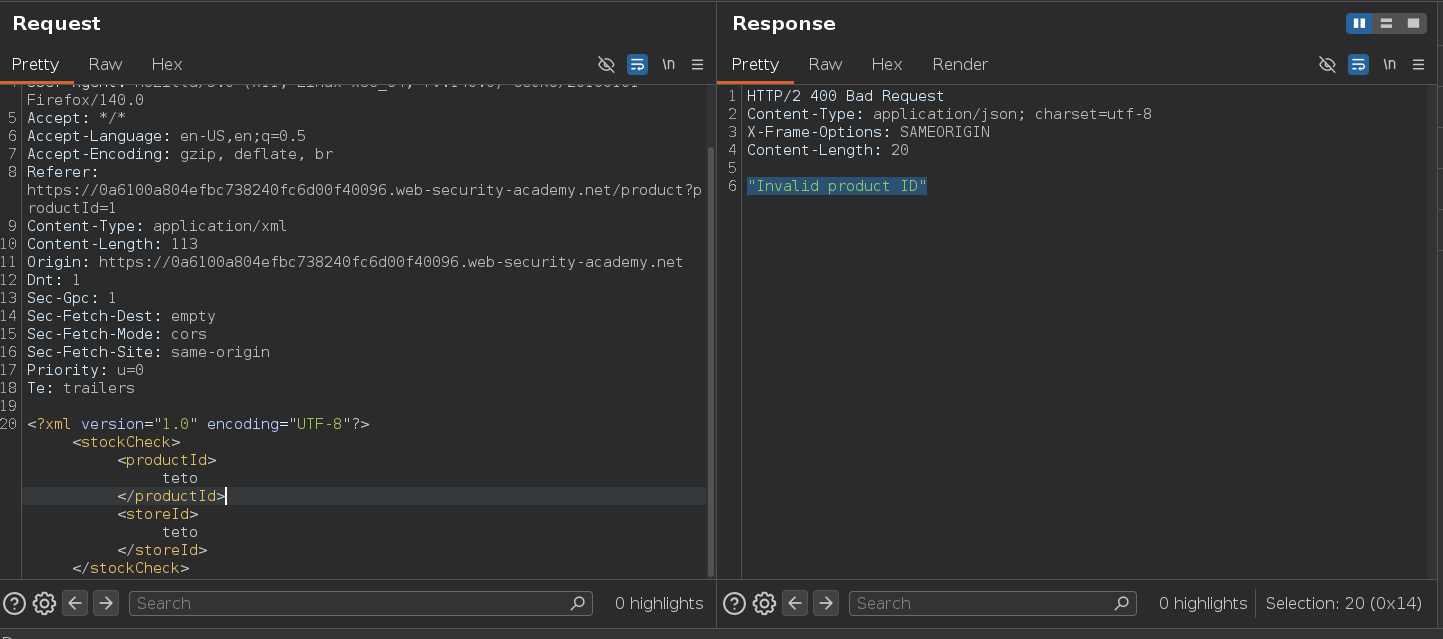Click Request '0 highlights' label
This screenshot has height=639, width=1443.
[659, 603]
